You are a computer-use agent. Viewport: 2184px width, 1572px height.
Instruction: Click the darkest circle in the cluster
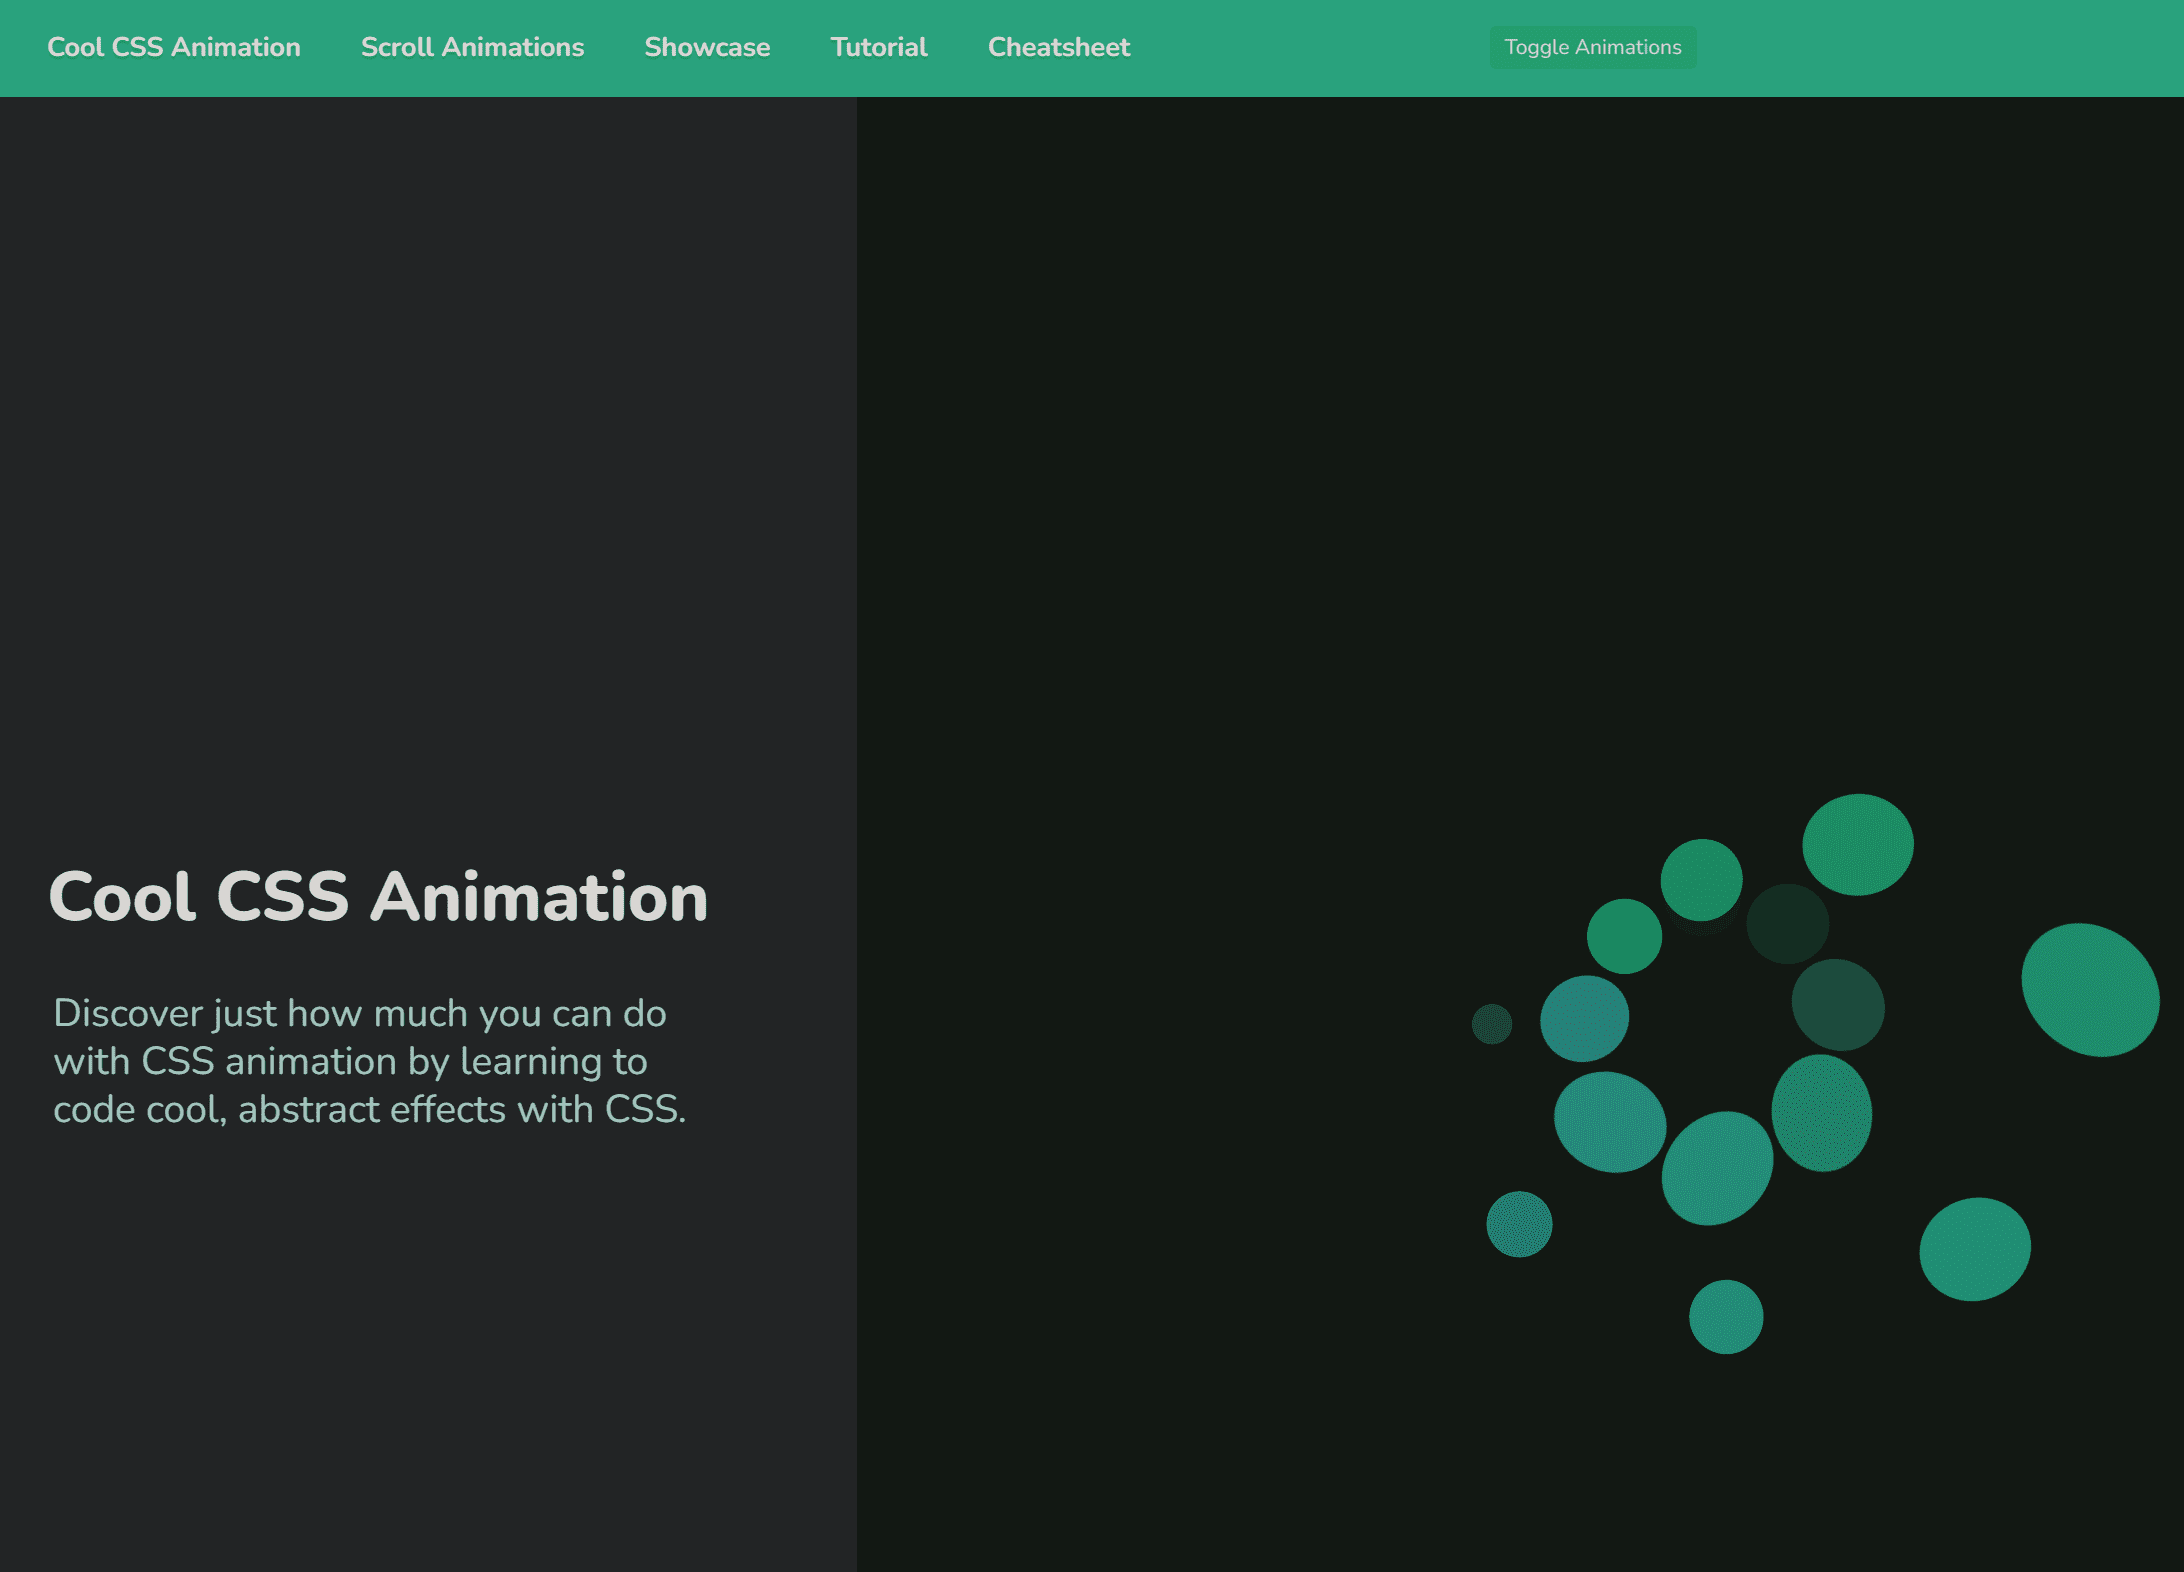1789,925
